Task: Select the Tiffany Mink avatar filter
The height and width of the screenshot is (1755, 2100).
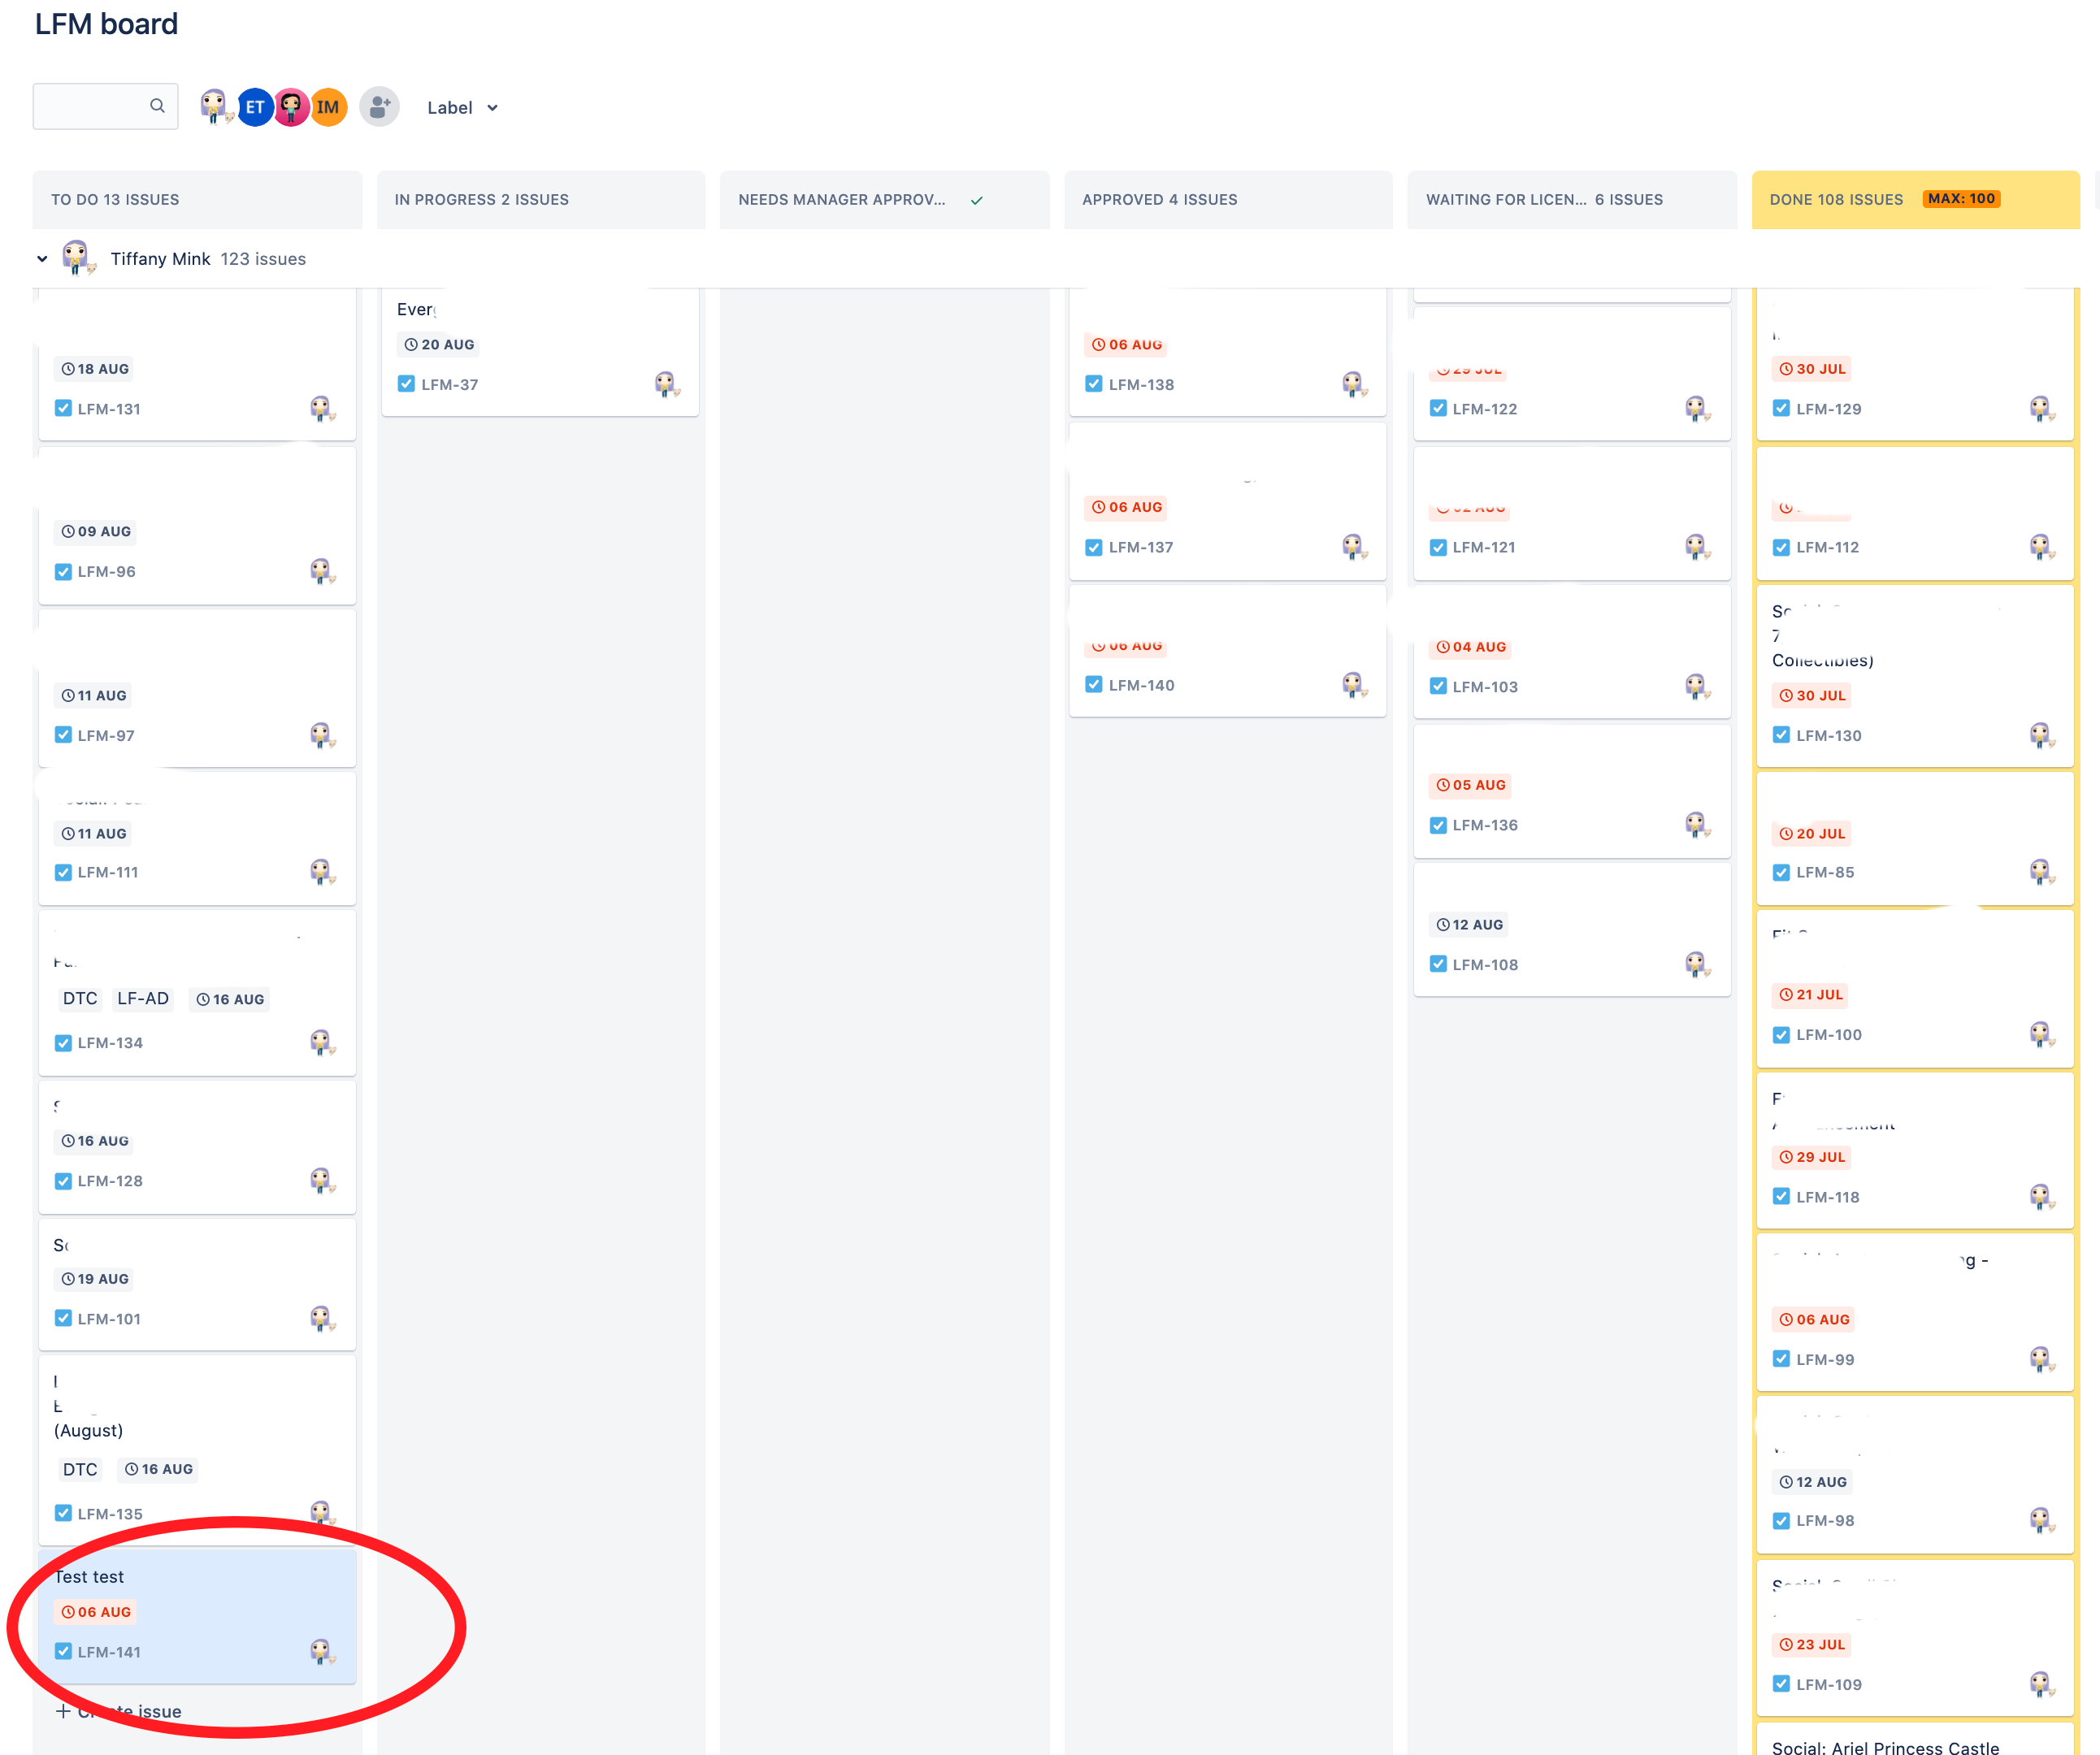Action: 216,106
